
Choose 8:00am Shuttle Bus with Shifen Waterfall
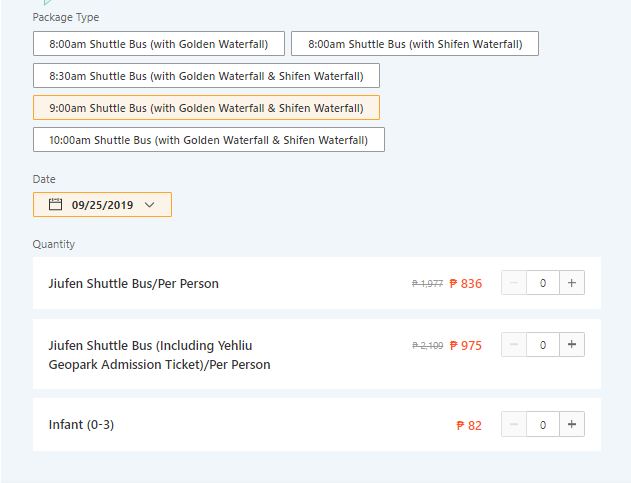[414, 44]
